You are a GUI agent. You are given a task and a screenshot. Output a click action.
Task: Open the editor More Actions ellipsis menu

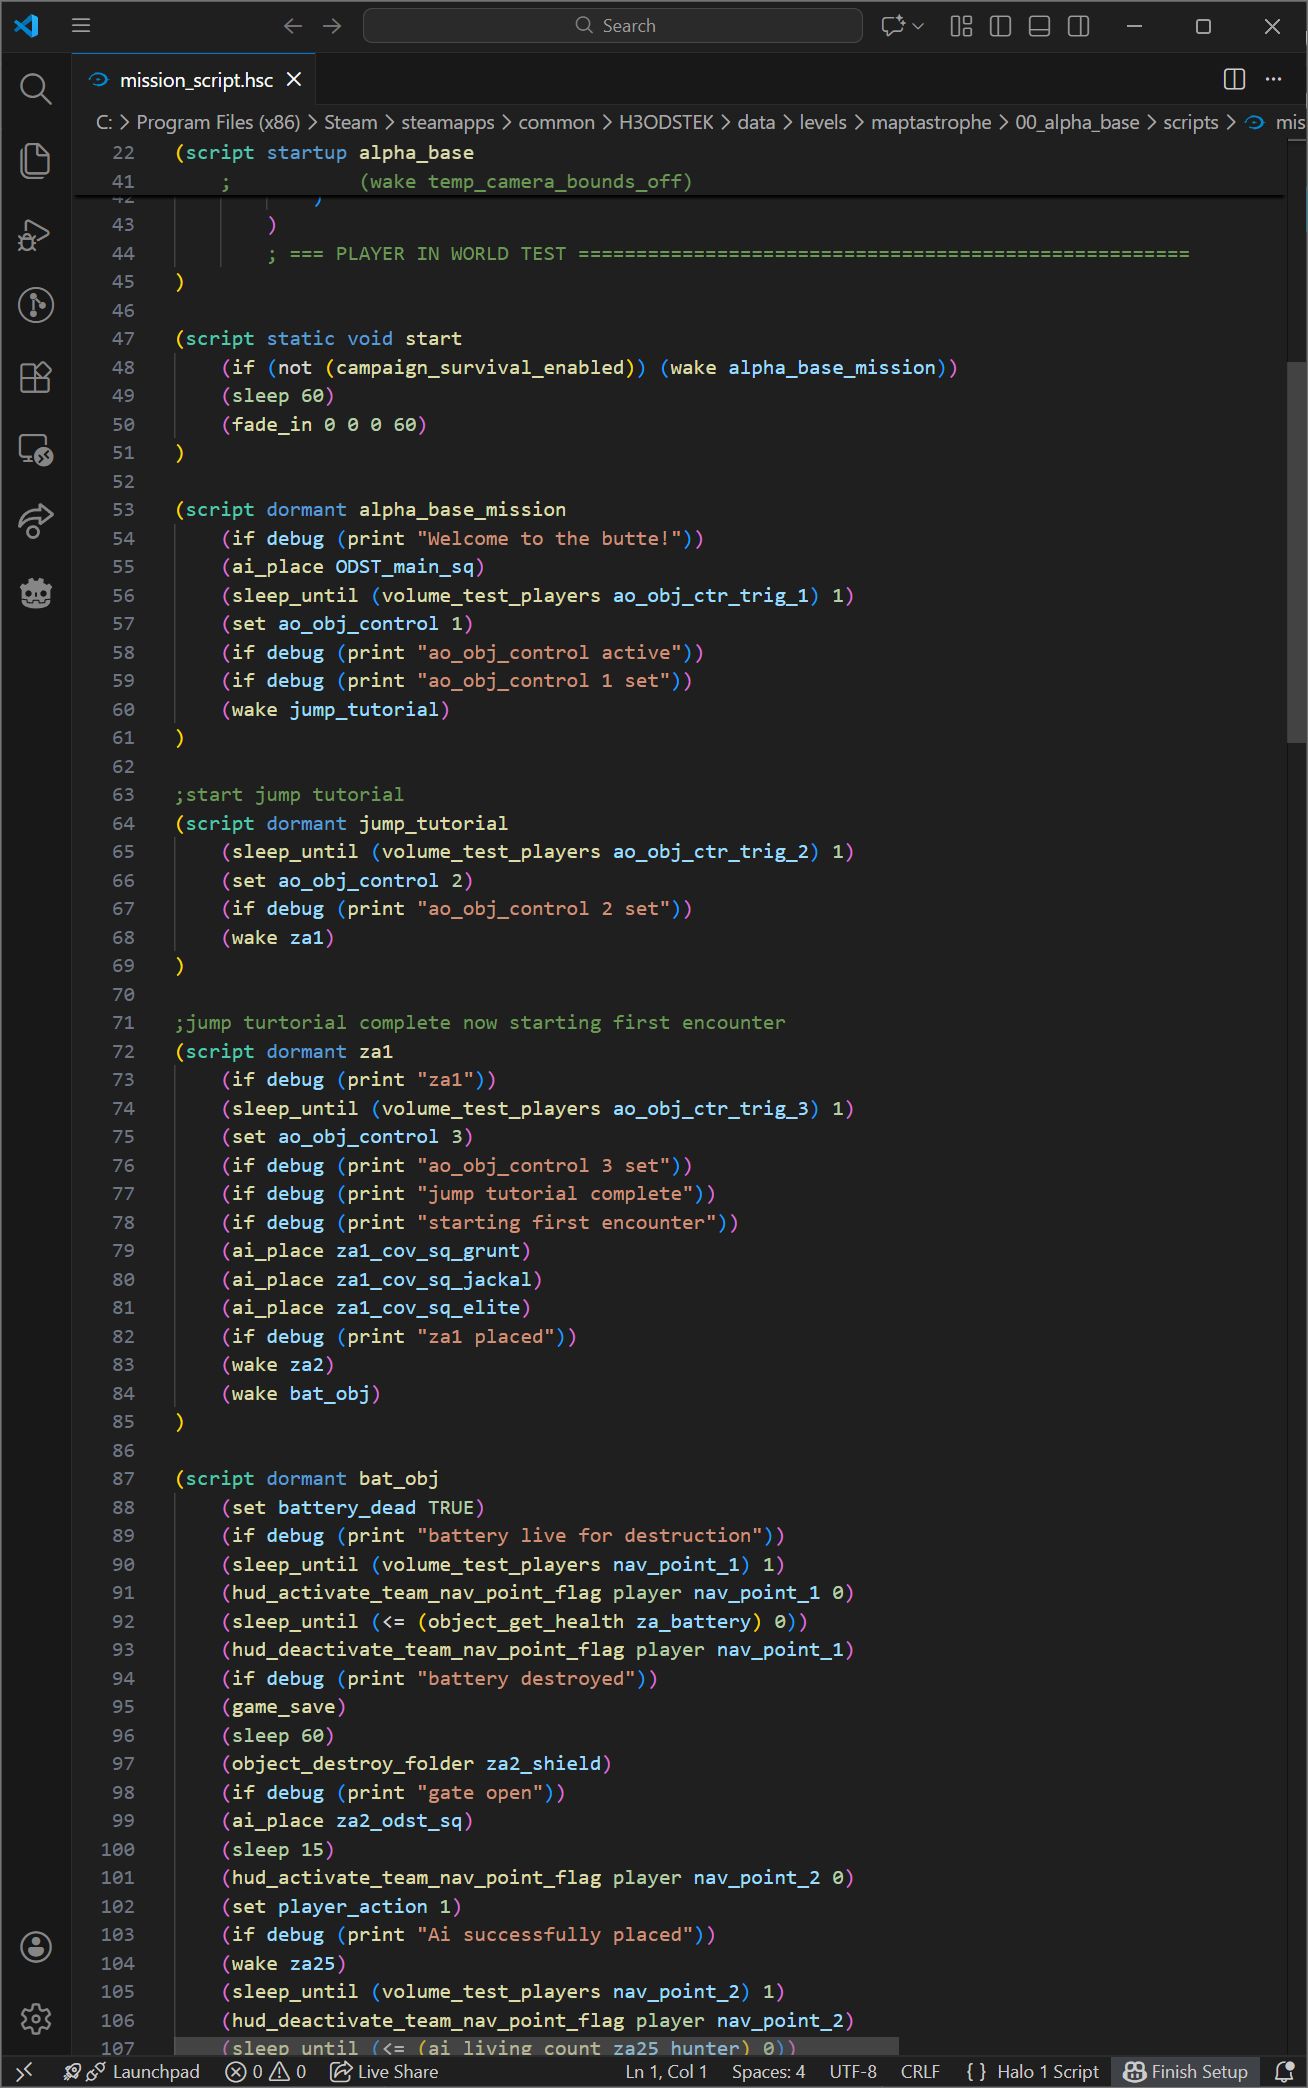click(1273, 79)
